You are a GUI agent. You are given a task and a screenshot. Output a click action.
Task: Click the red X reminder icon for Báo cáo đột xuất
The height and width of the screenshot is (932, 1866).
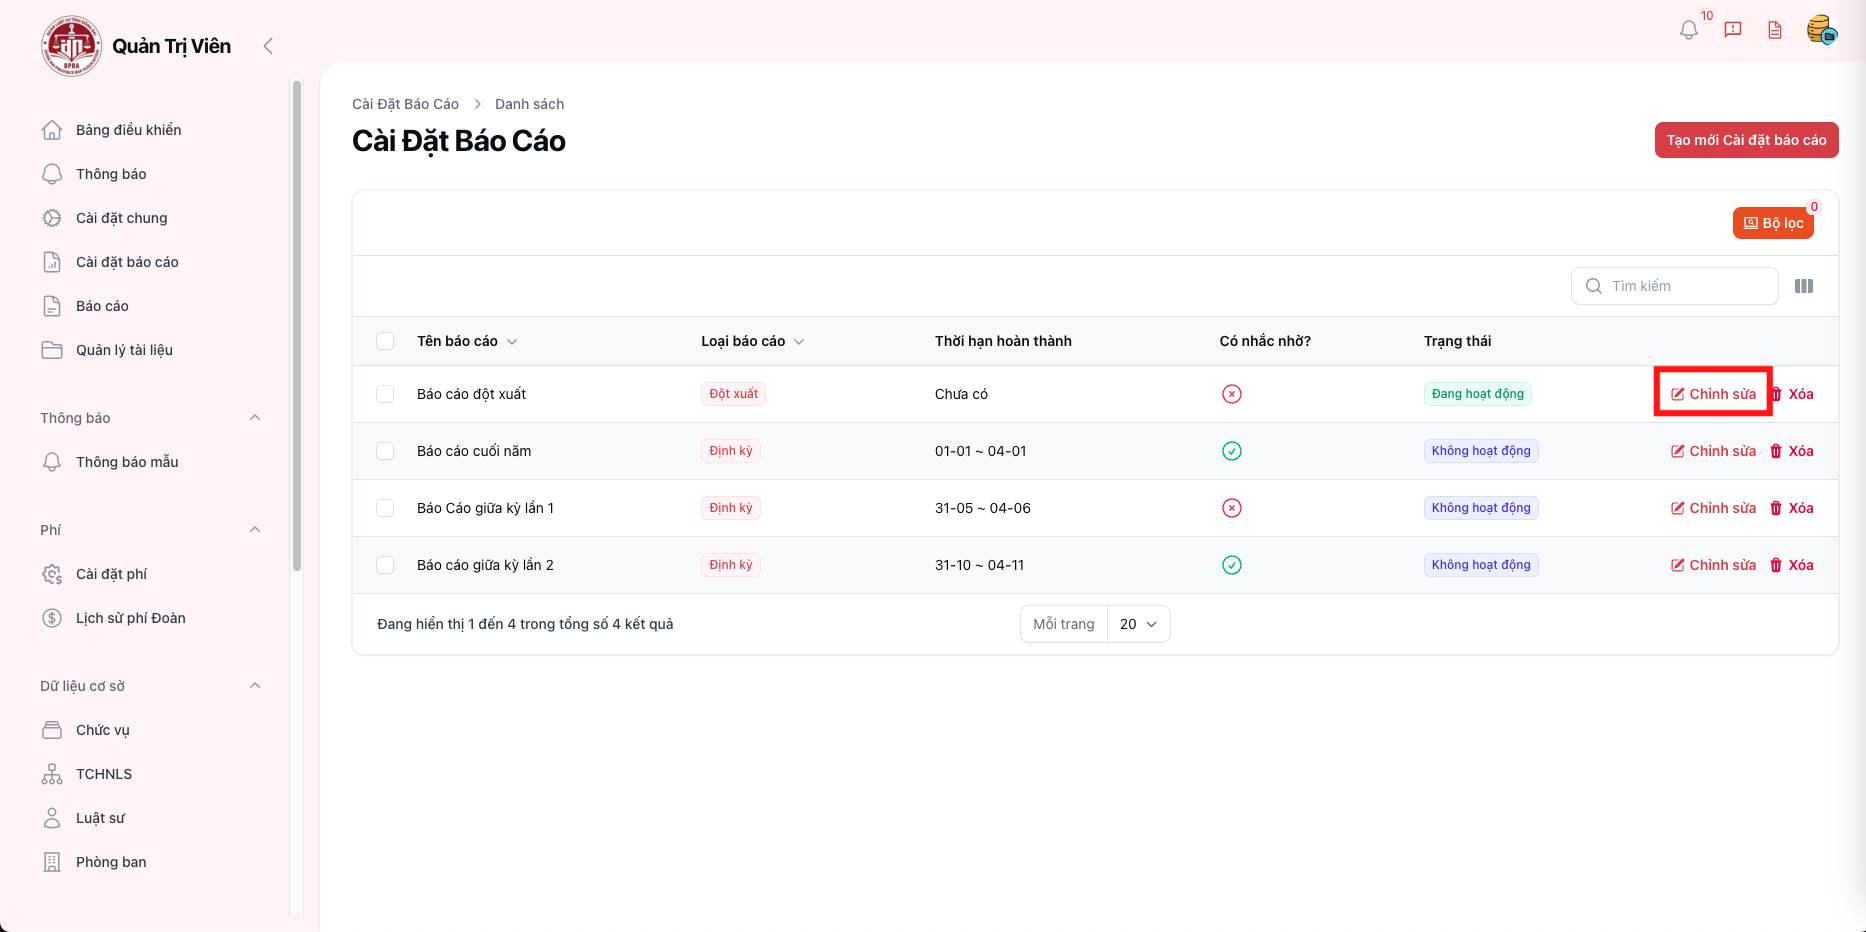pos(1232,394)
